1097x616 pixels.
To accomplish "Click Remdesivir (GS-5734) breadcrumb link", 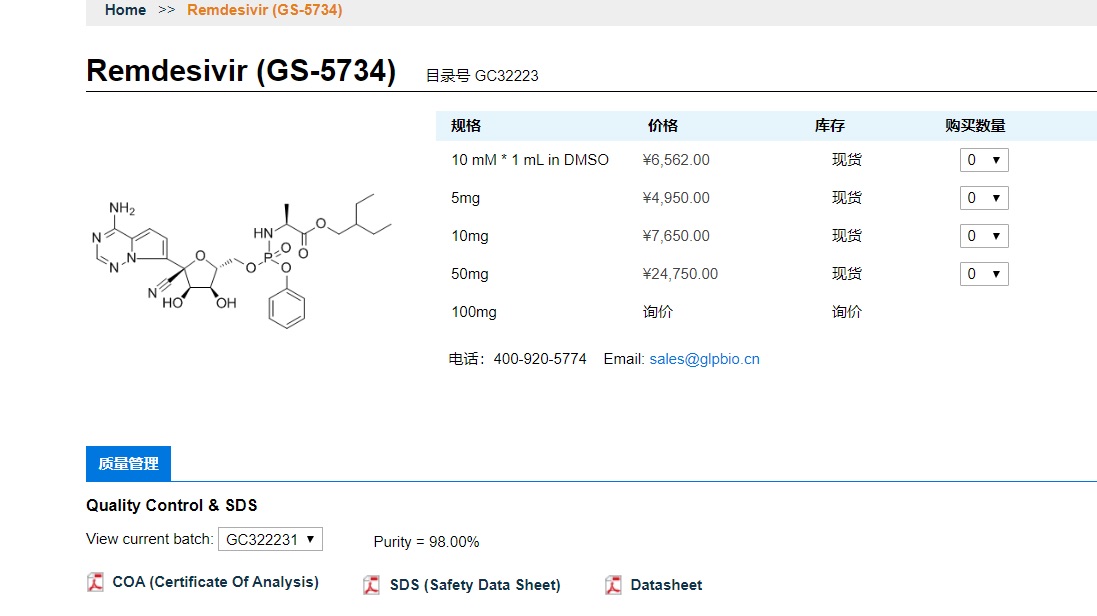I will point(264,10).
